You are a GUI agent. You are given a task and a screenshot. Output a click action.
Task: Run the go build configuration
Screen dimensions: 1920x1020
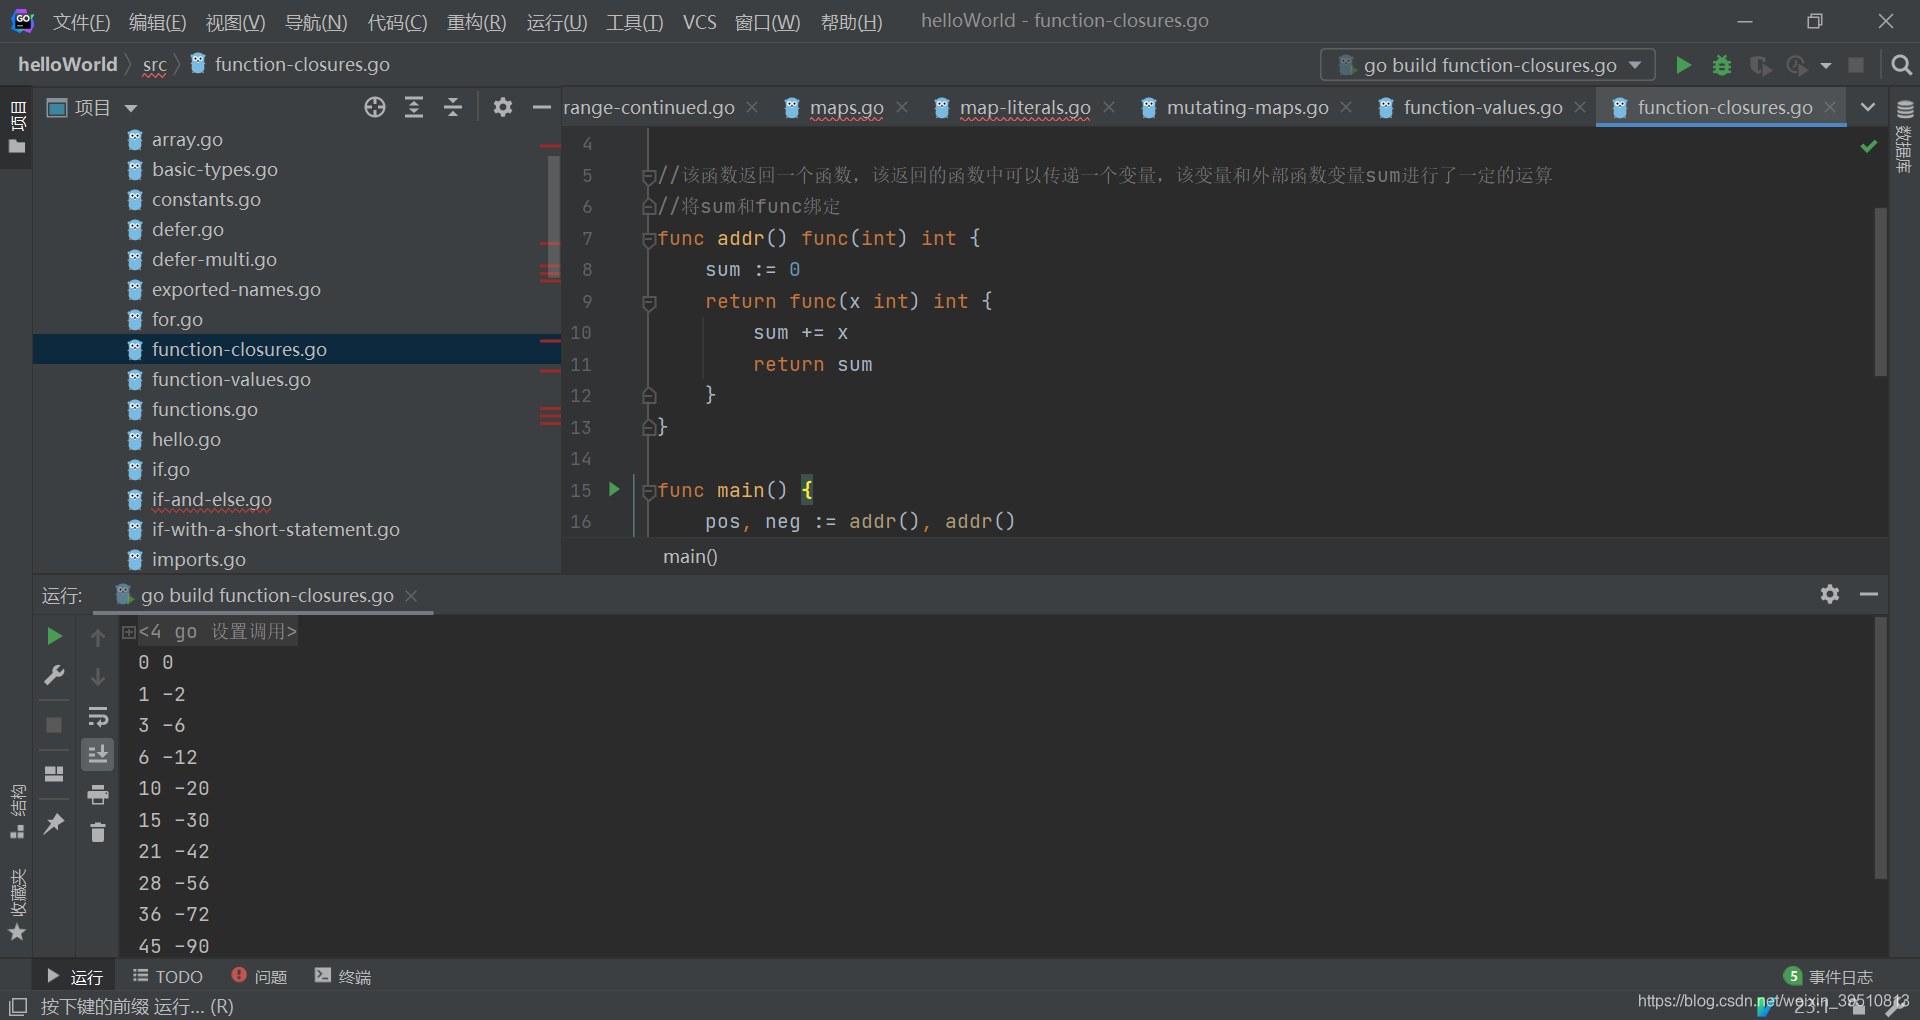pyautogui.click(x=1684, y=65)
